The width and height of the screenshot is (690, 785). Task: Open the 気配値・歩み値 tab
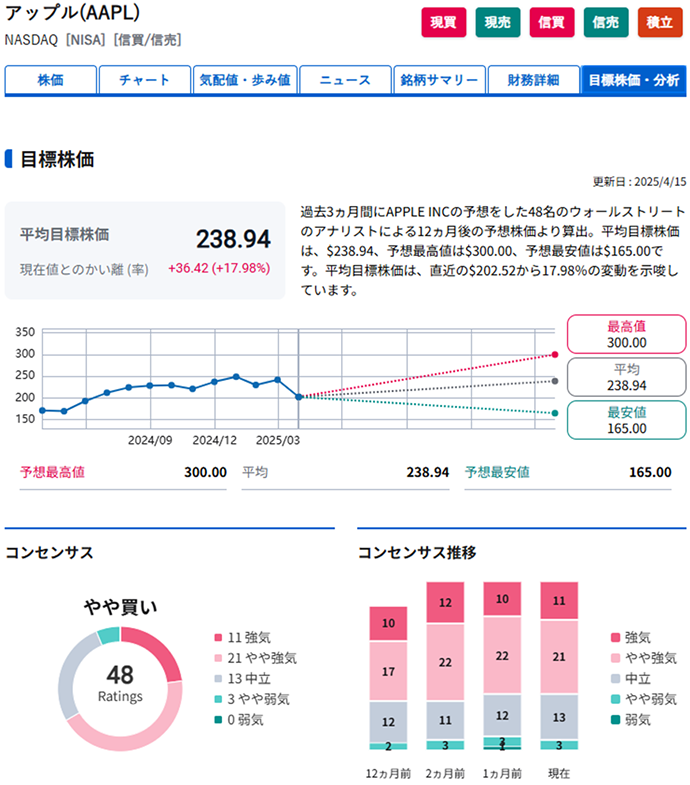click(245, 80)
